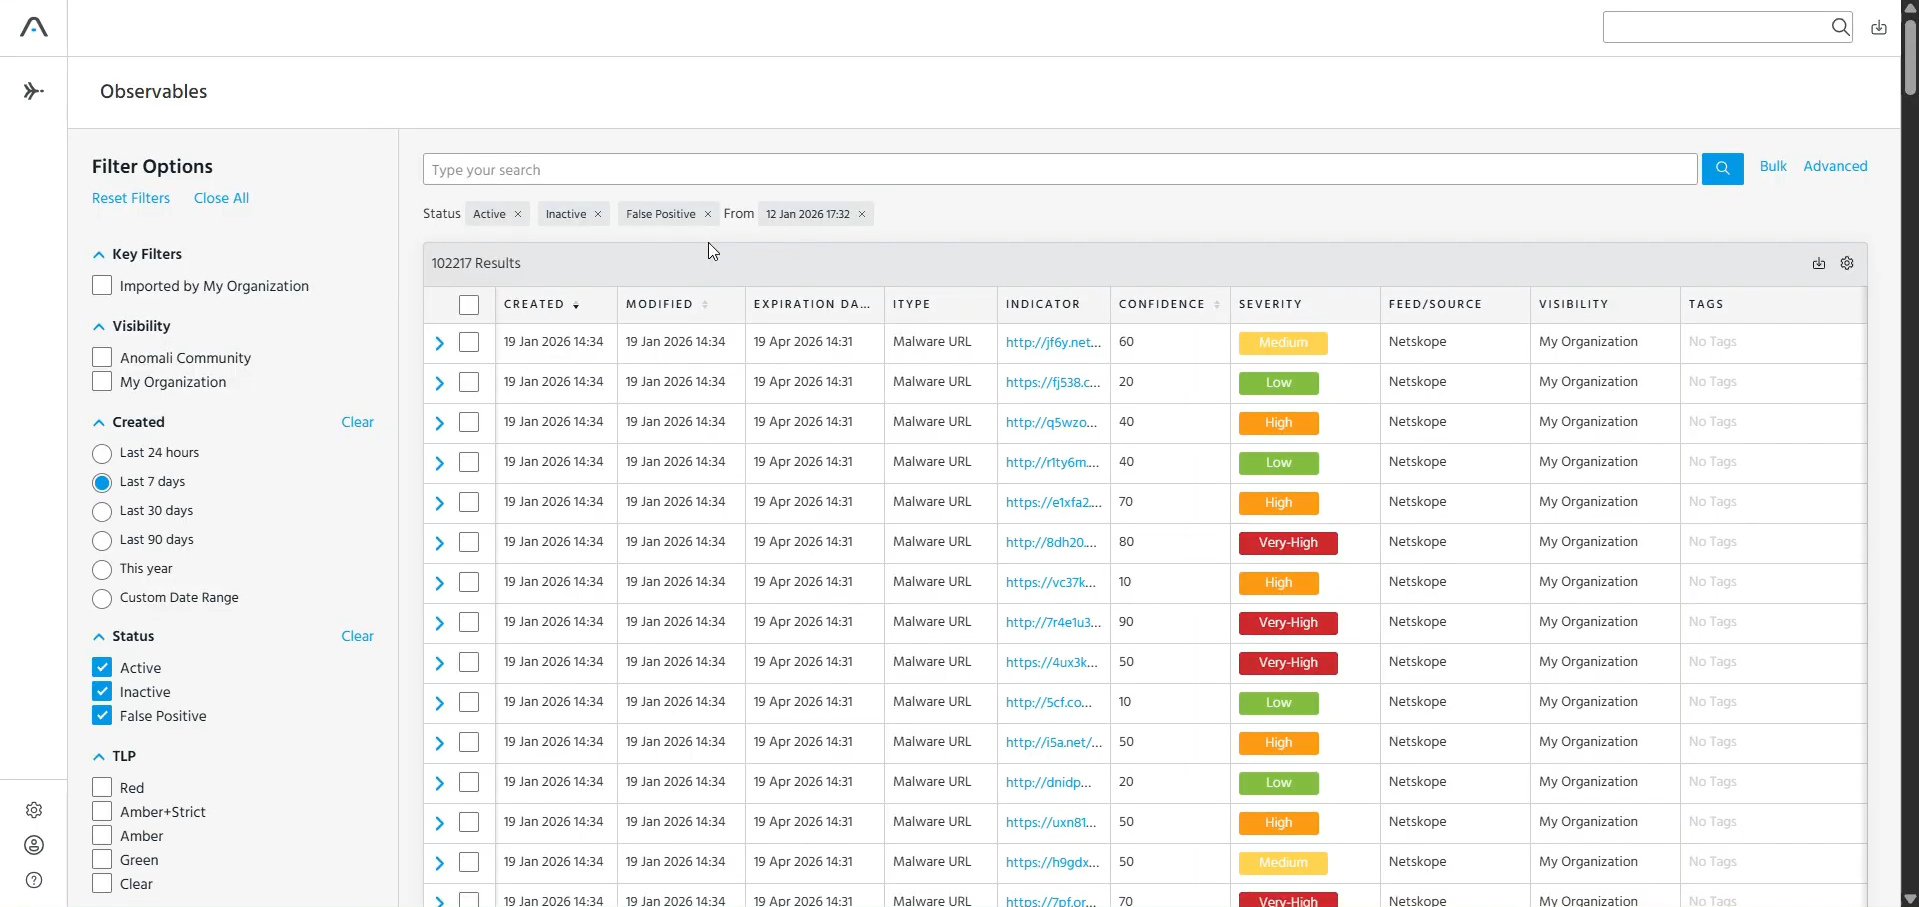Image resolution: width=1919 pixels, height=907 pixels.
Task: Open the user profile icon in sidebar
Action: coord(34,845)
